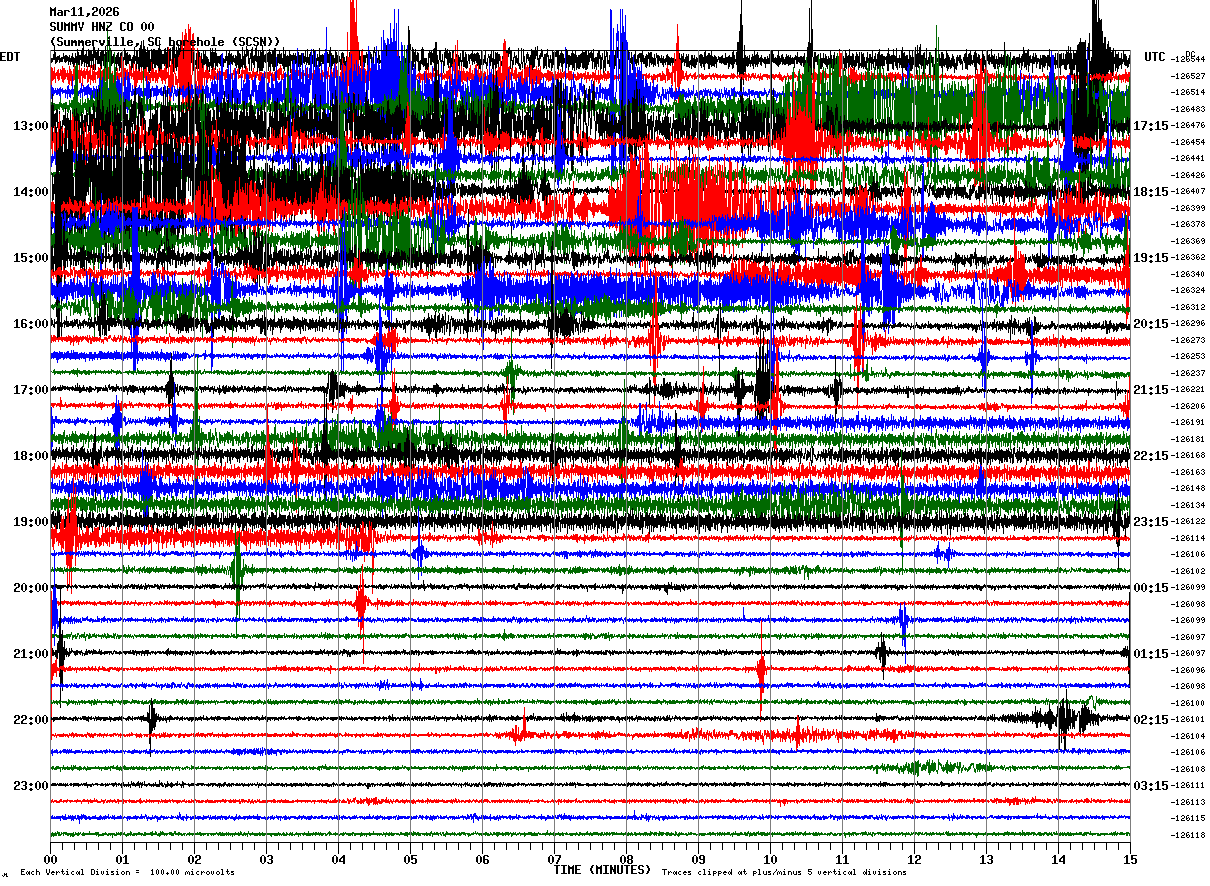Click the DC offset value -126181
The image size is (1210, 886).
[x=1188, y=439]
